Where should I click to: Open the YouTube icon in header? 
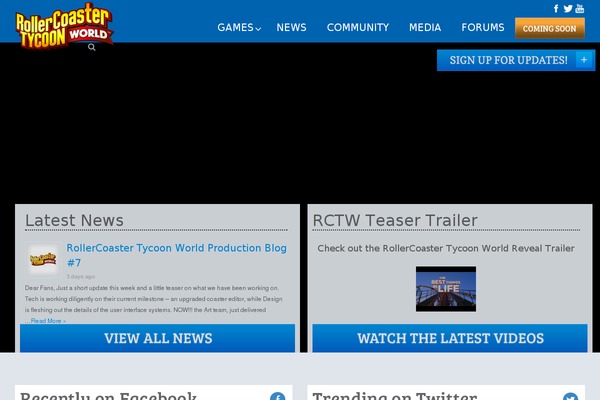[579, 8]
